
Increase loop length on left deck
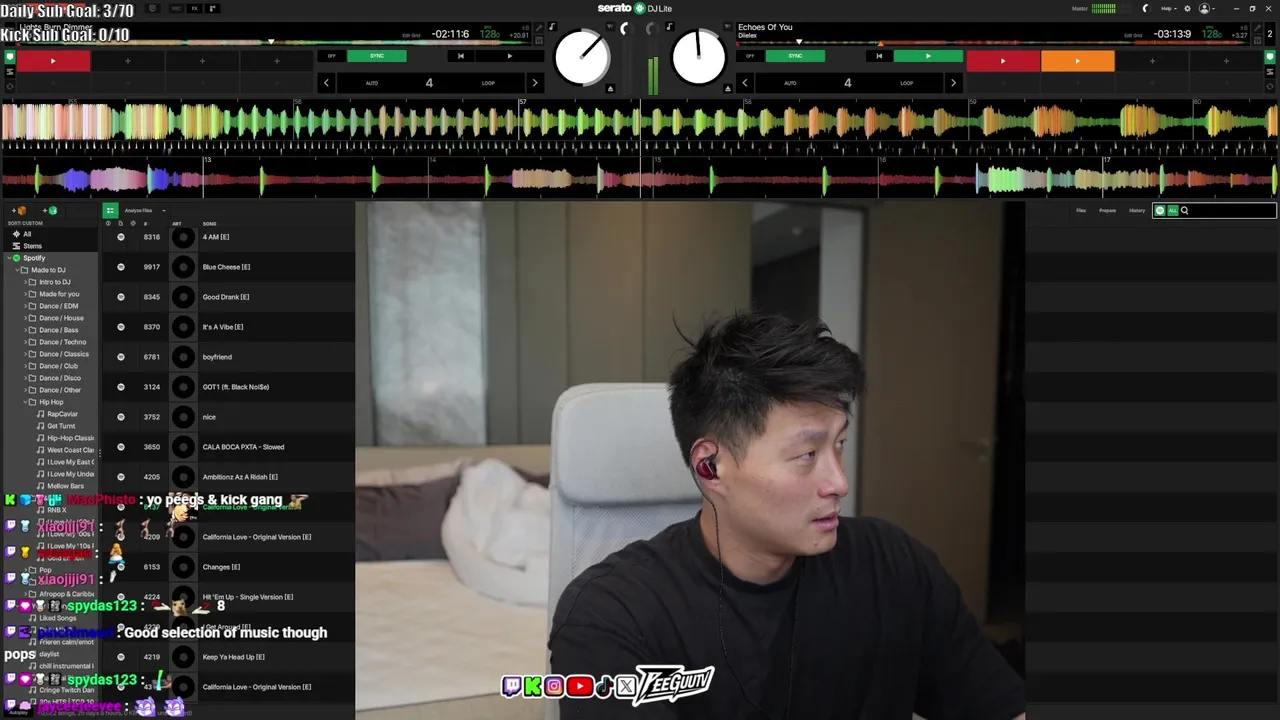[x=534, y=83]
